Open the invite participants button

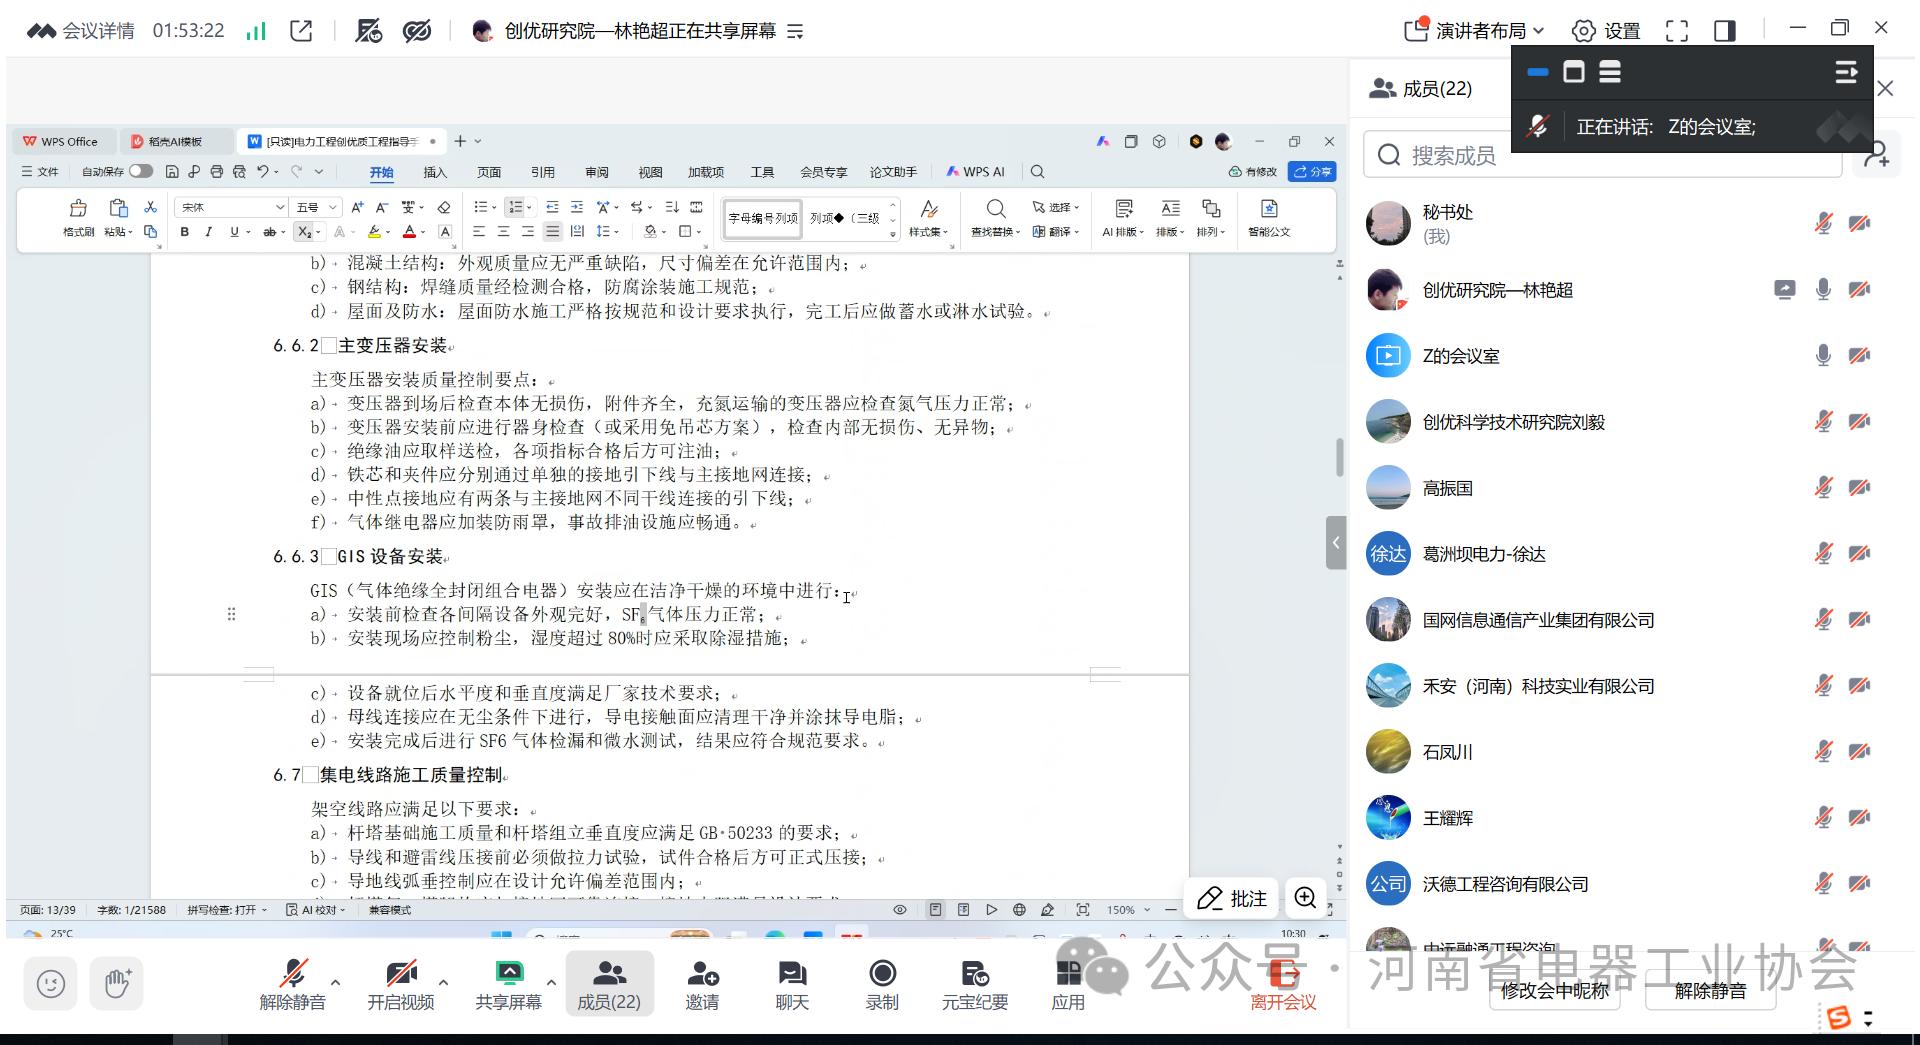coord(702,984)
